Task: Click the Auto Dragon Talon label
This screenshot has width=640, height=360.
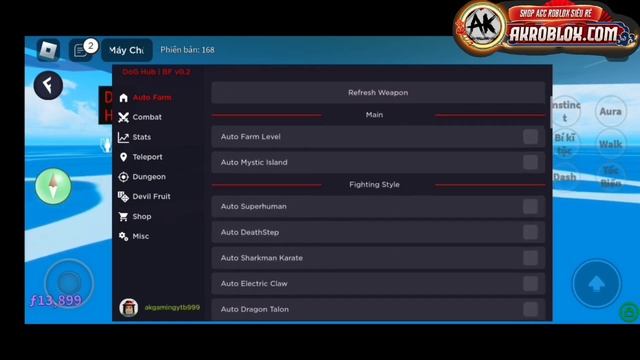Action: pyautogui.click(x=255, y=309)
